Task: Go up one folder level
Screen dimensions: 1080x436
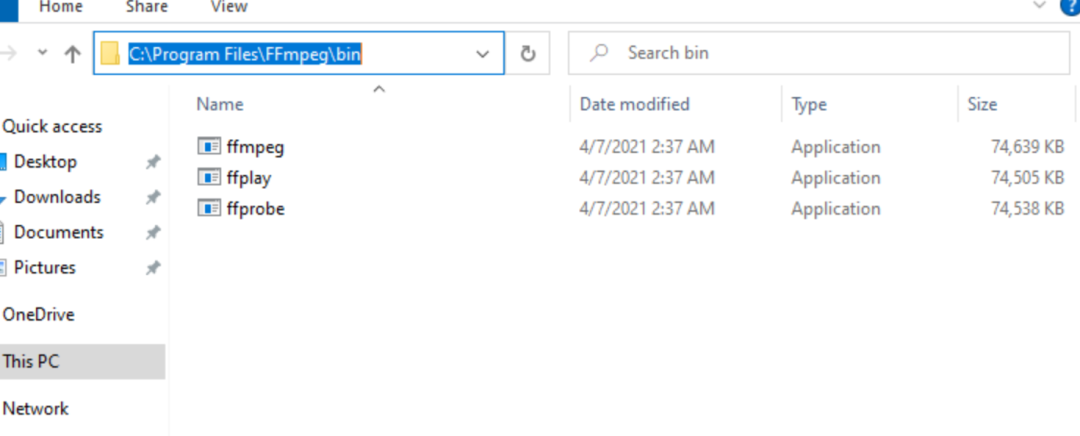Action: click(72, 54)
